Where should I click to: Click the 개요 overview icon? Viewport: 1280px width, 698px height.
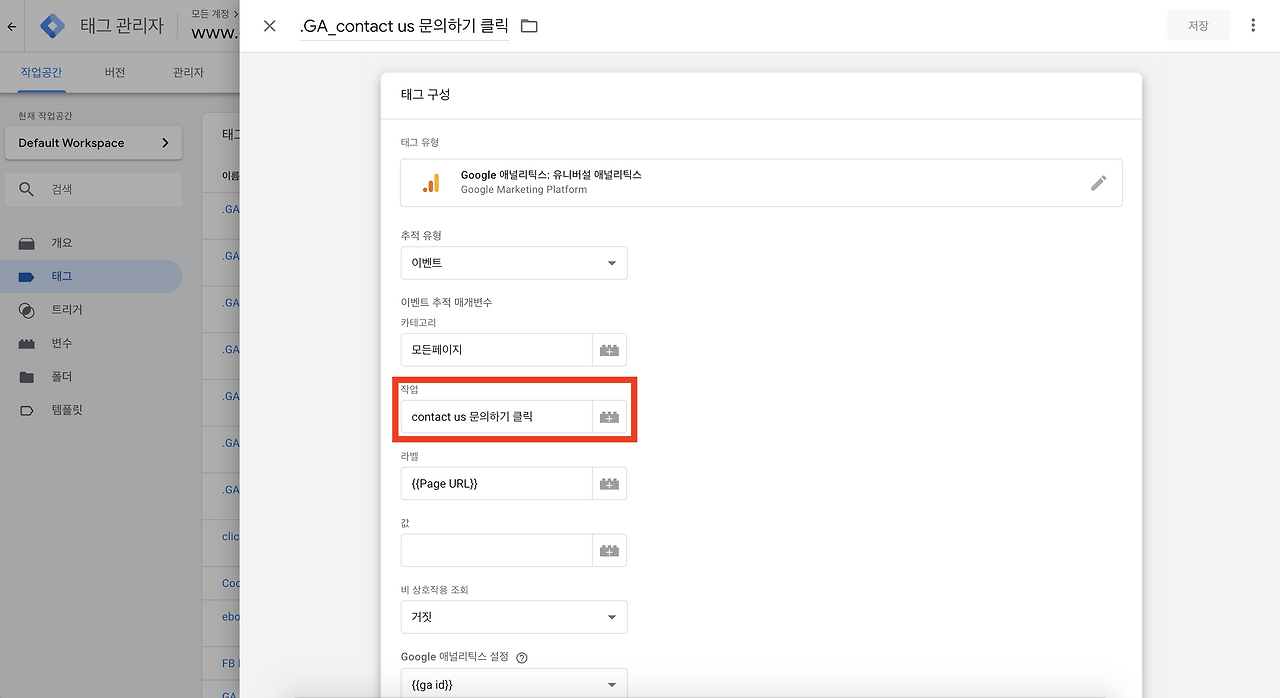(27, 243)
